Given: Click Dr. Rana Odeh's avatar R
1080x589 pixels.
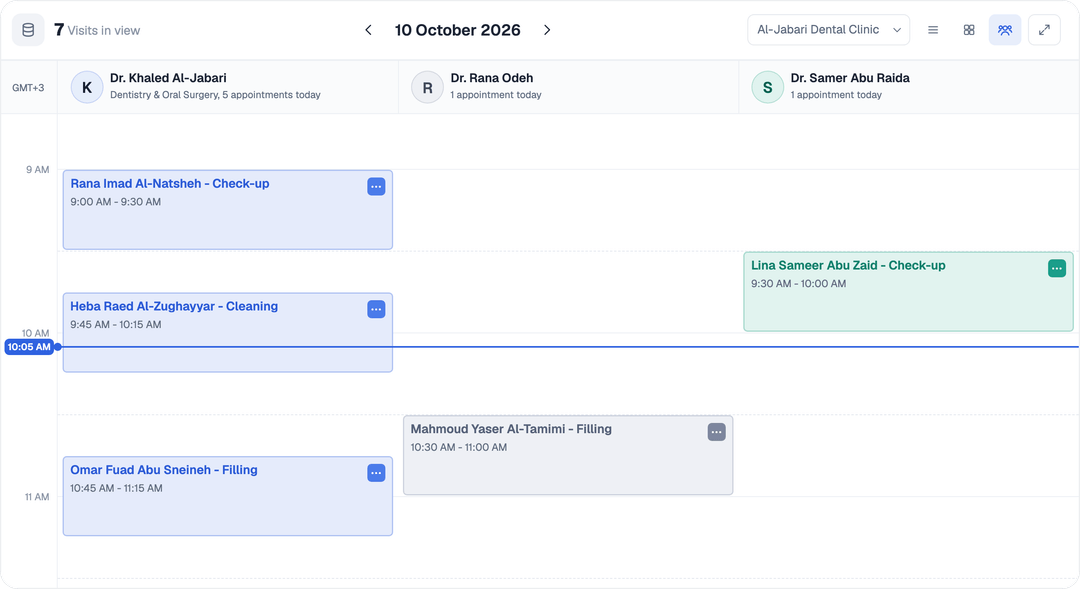Looking at the screenshot, I should coord(427,87).
